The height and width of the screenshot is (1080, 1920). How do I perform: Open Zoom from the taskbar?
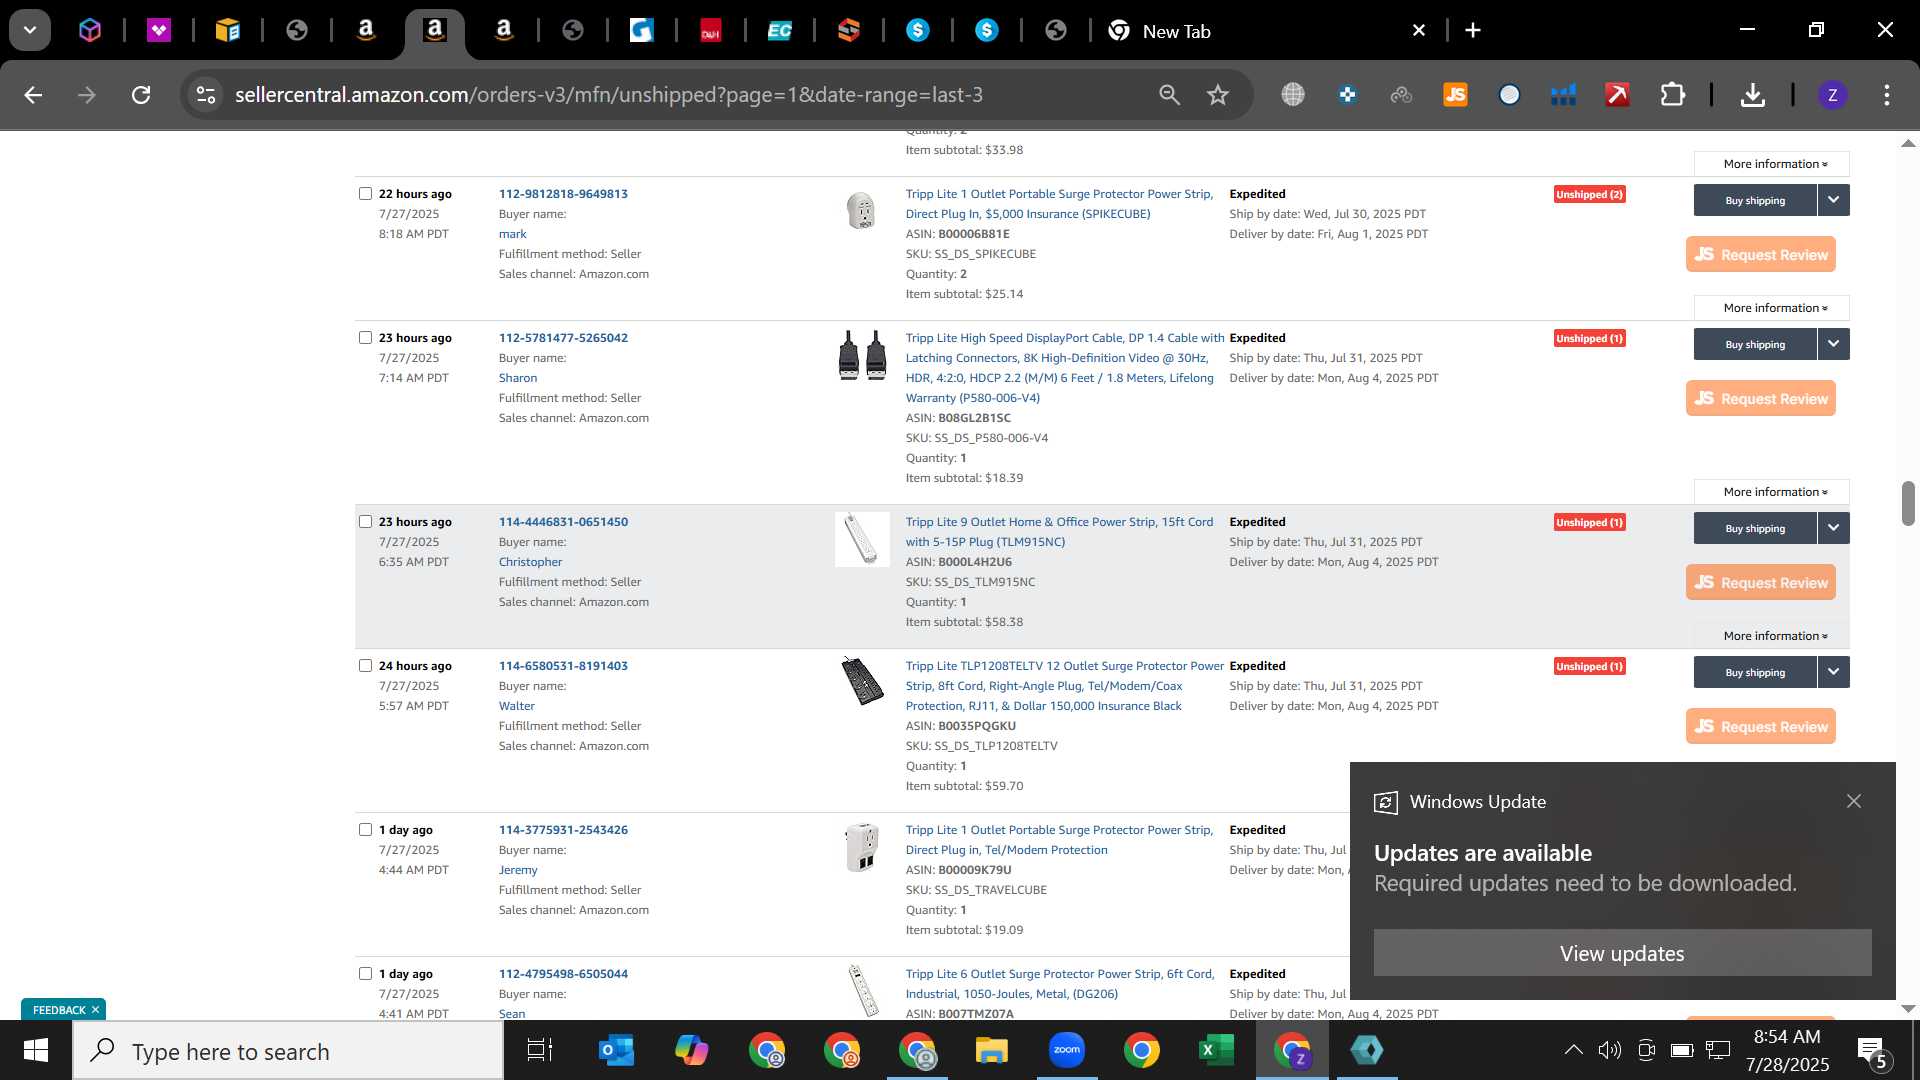pyautogui.click(x=1067, y=1051)
